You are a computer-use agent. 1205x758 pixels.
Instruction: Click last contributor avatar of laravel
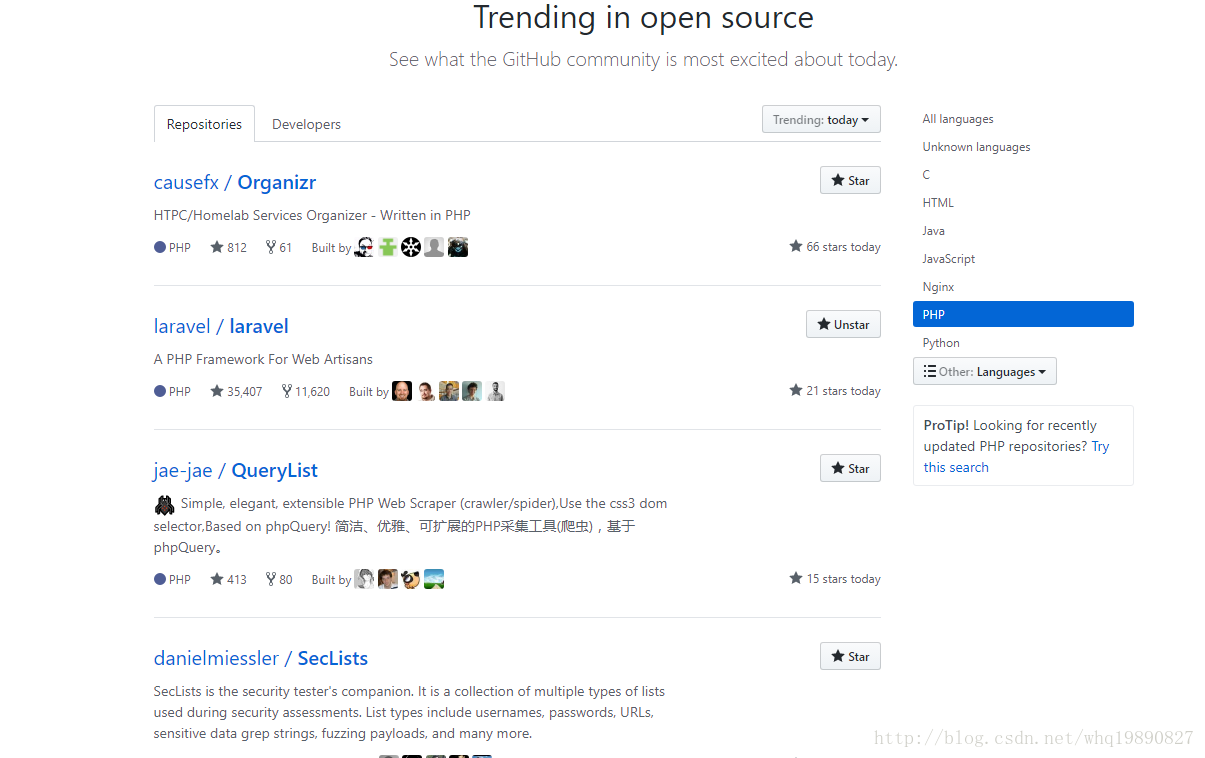click(495, 391)
